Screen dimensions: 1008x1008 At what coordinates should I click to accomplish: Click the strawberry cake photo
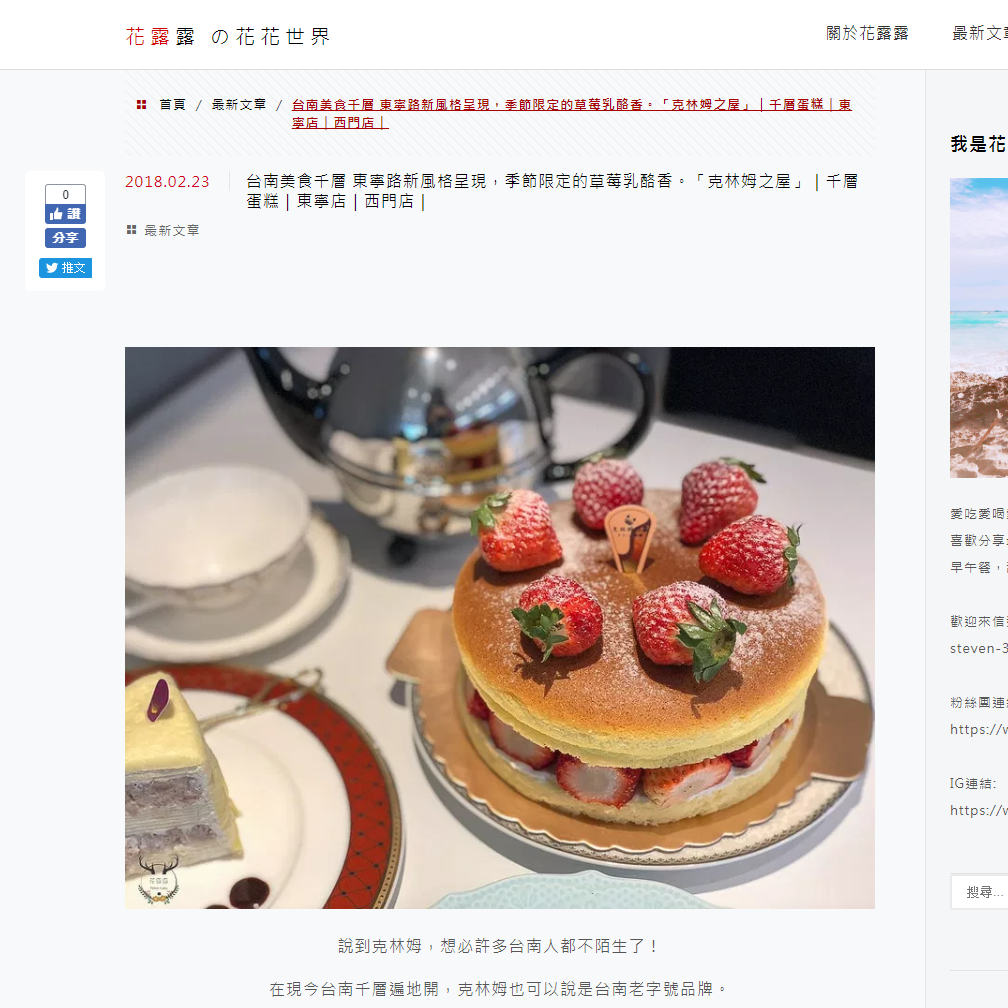pyautogui.click(x=500, y=627)
